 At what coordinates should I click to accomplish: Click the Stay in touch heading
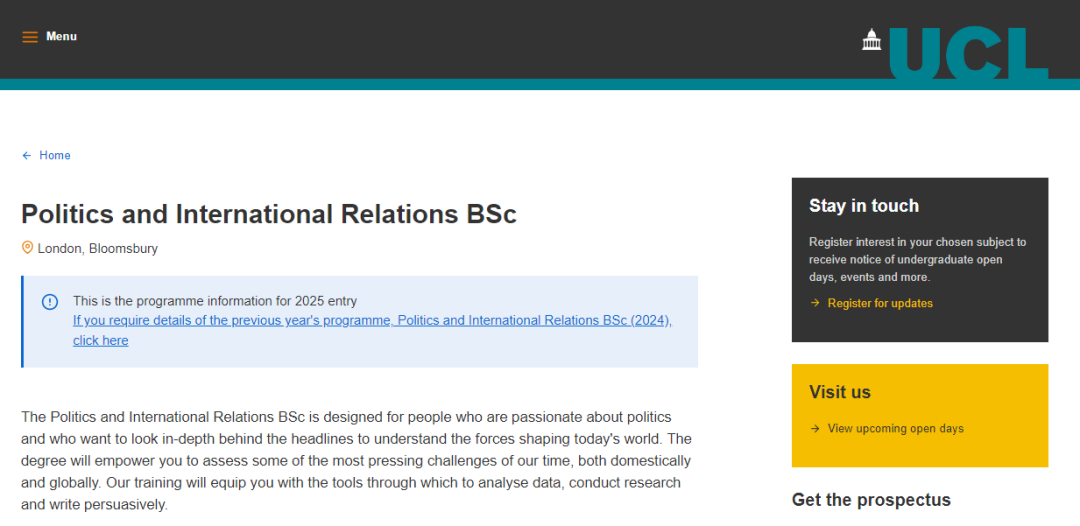[x=864, y=206]
